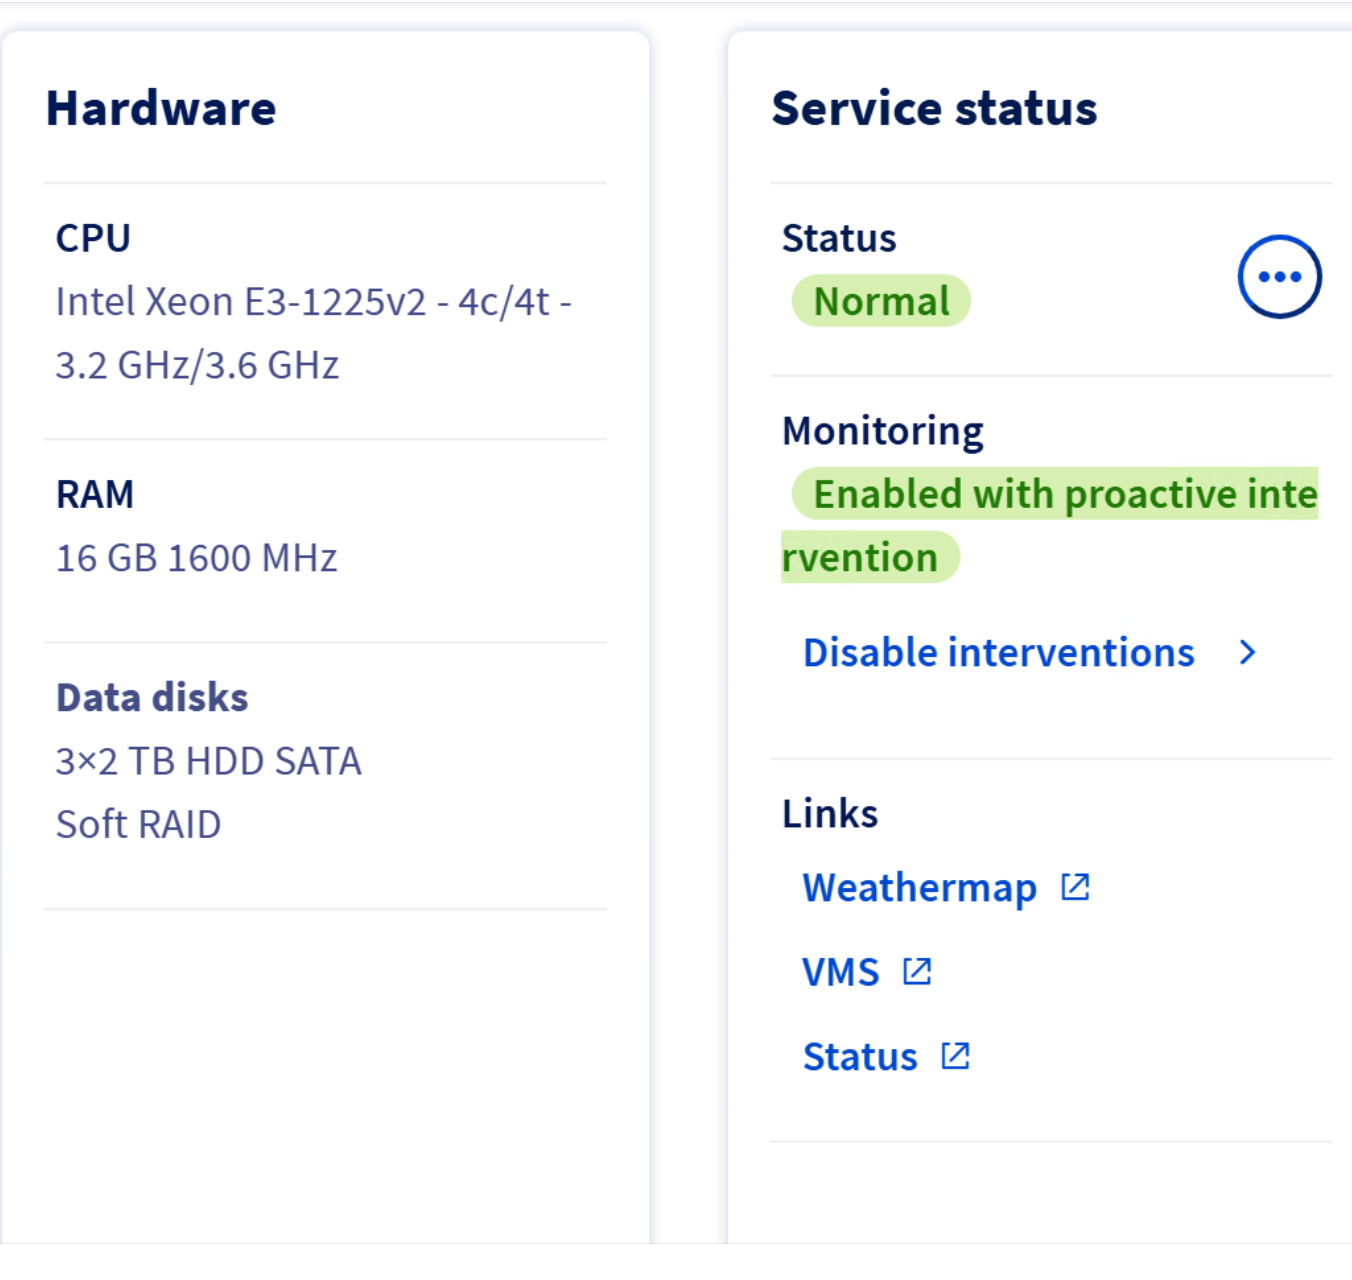Open the VMS link
The height and width of the screenshot is (1280, 1352).
click(x=840, y=972)
